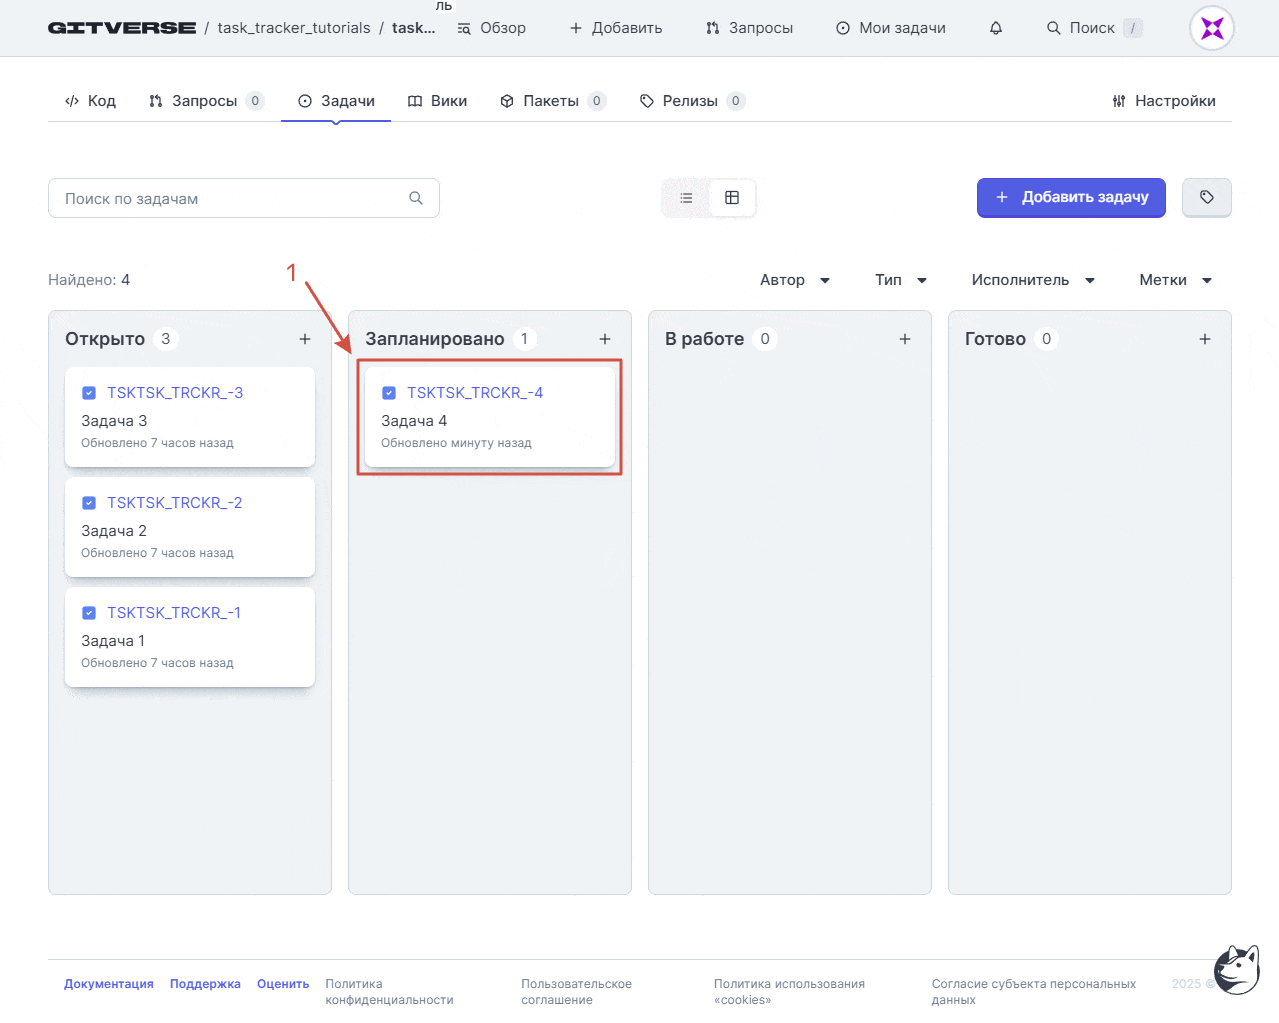Image resolution: width=1279 pixels, height=1023 pixels.
Task: Click the husky mascot chat icon
Action: click(1237, 969)
